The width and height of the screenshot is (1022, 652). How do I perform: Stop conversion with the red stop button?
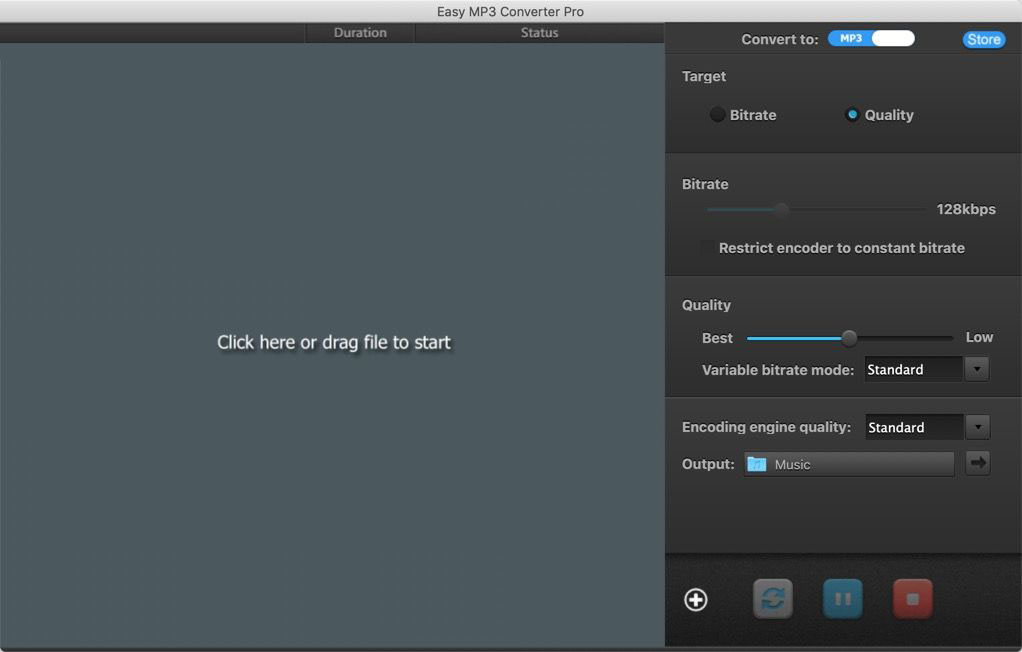pos(912,599)
